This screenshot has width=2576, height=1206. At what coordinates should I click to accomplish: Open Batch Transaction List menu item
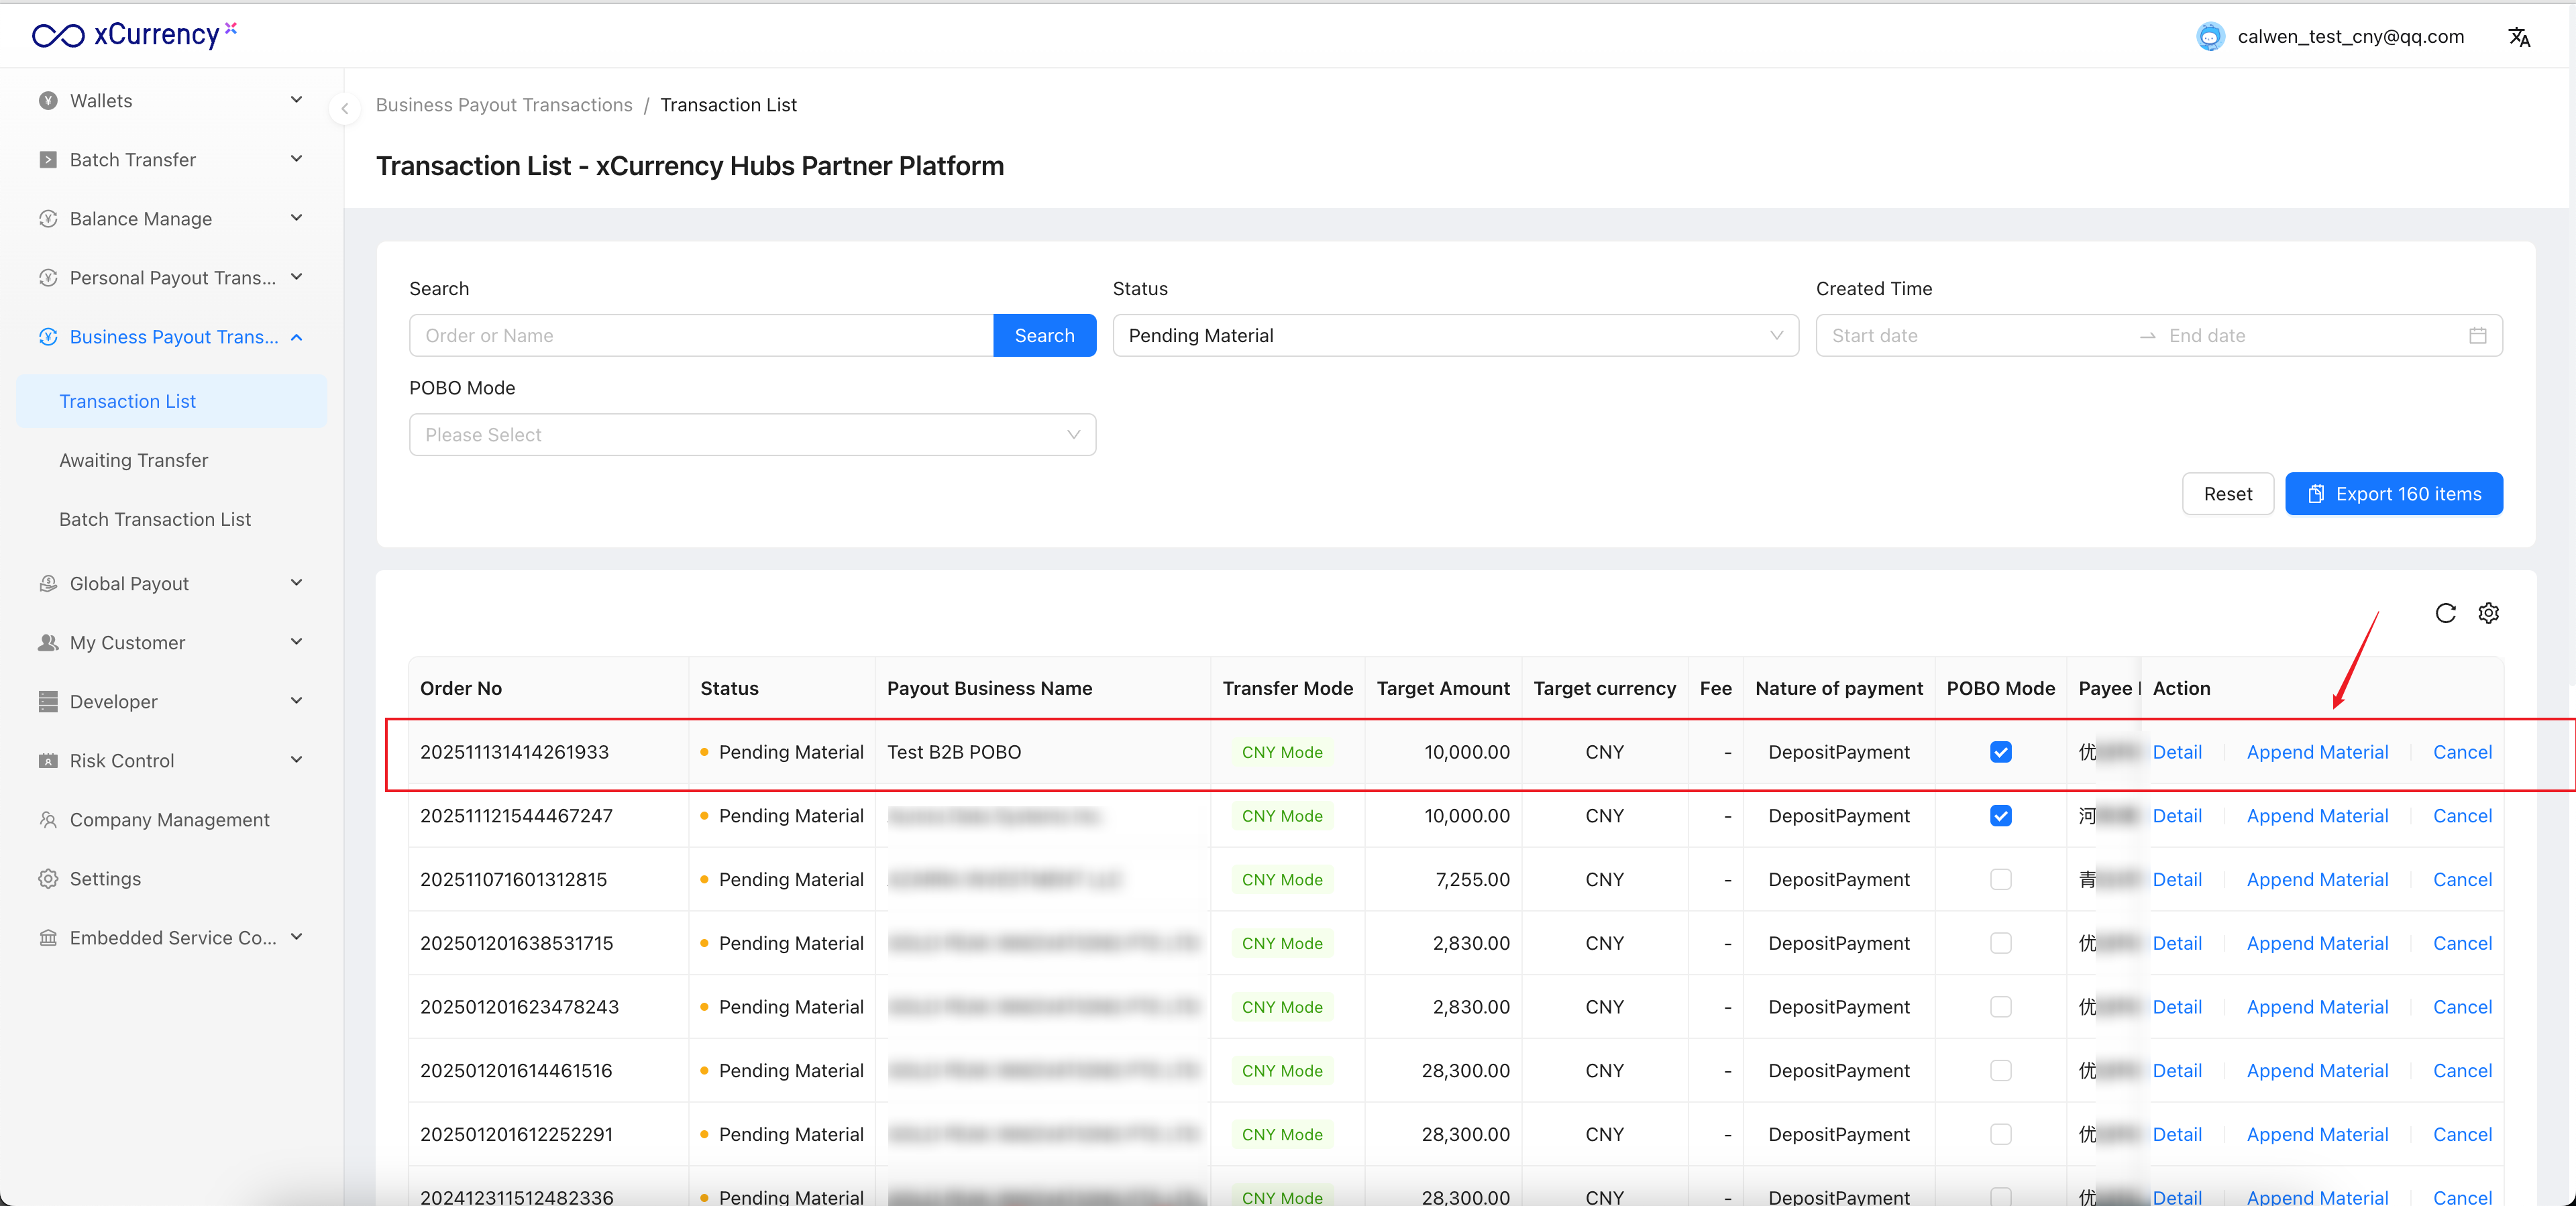point(155,519)
